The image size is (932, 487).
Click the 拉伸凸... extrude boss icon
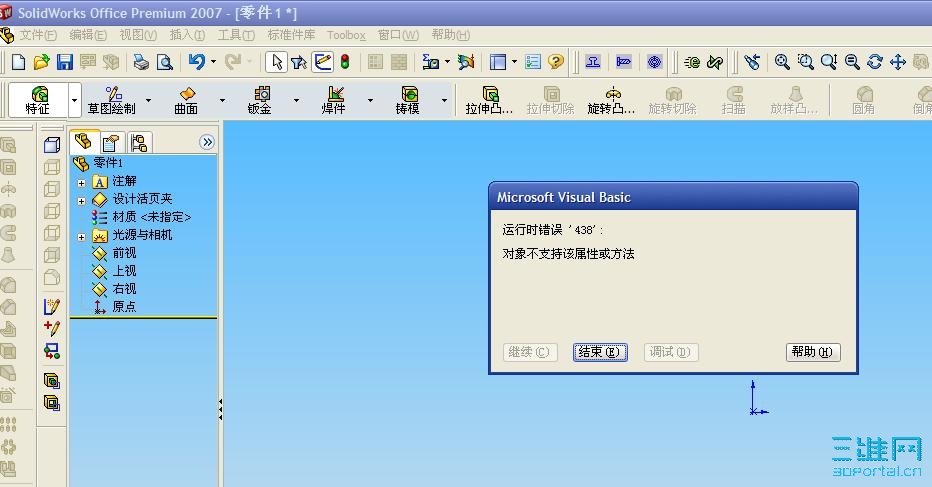click(x=489, y=100)
